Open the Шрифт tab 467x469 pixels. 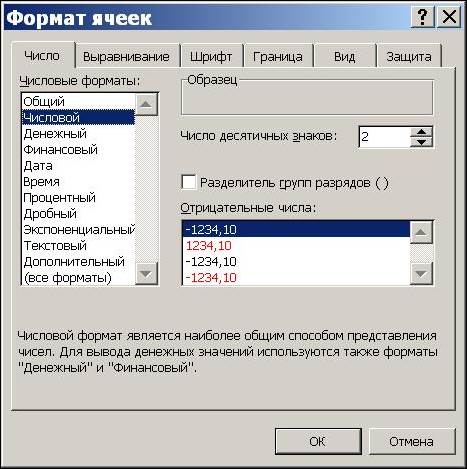pos(211,56)
